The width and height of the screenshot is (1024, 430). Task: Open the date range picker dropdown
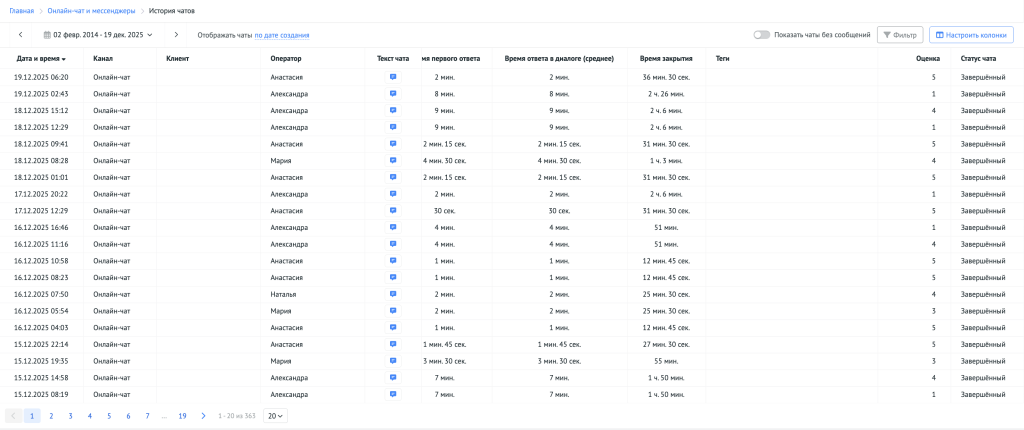98,35
